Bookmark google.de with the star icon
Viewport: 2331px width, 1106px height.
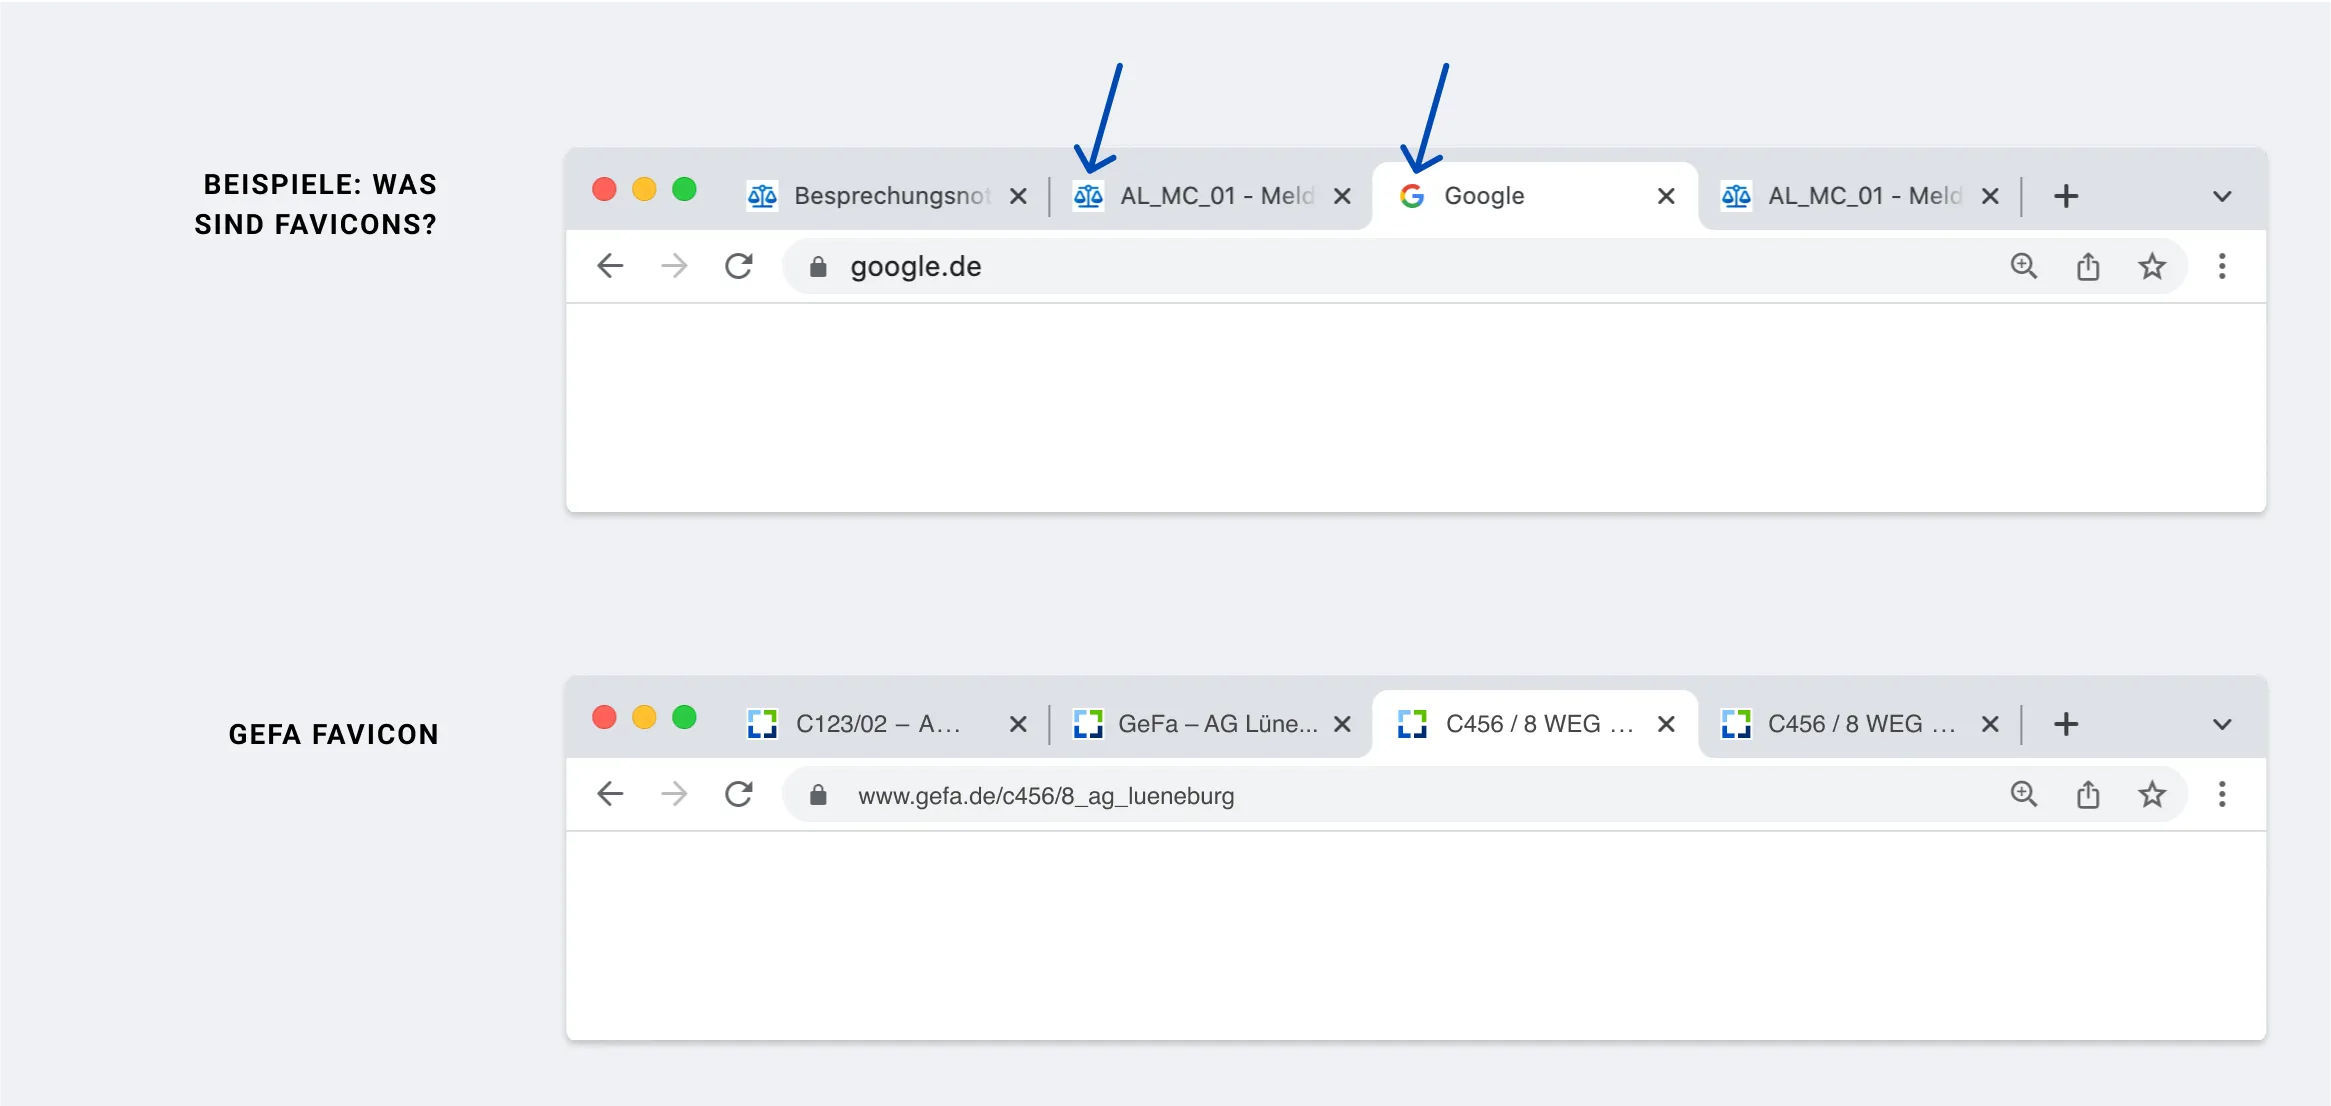click(2152, 266)
